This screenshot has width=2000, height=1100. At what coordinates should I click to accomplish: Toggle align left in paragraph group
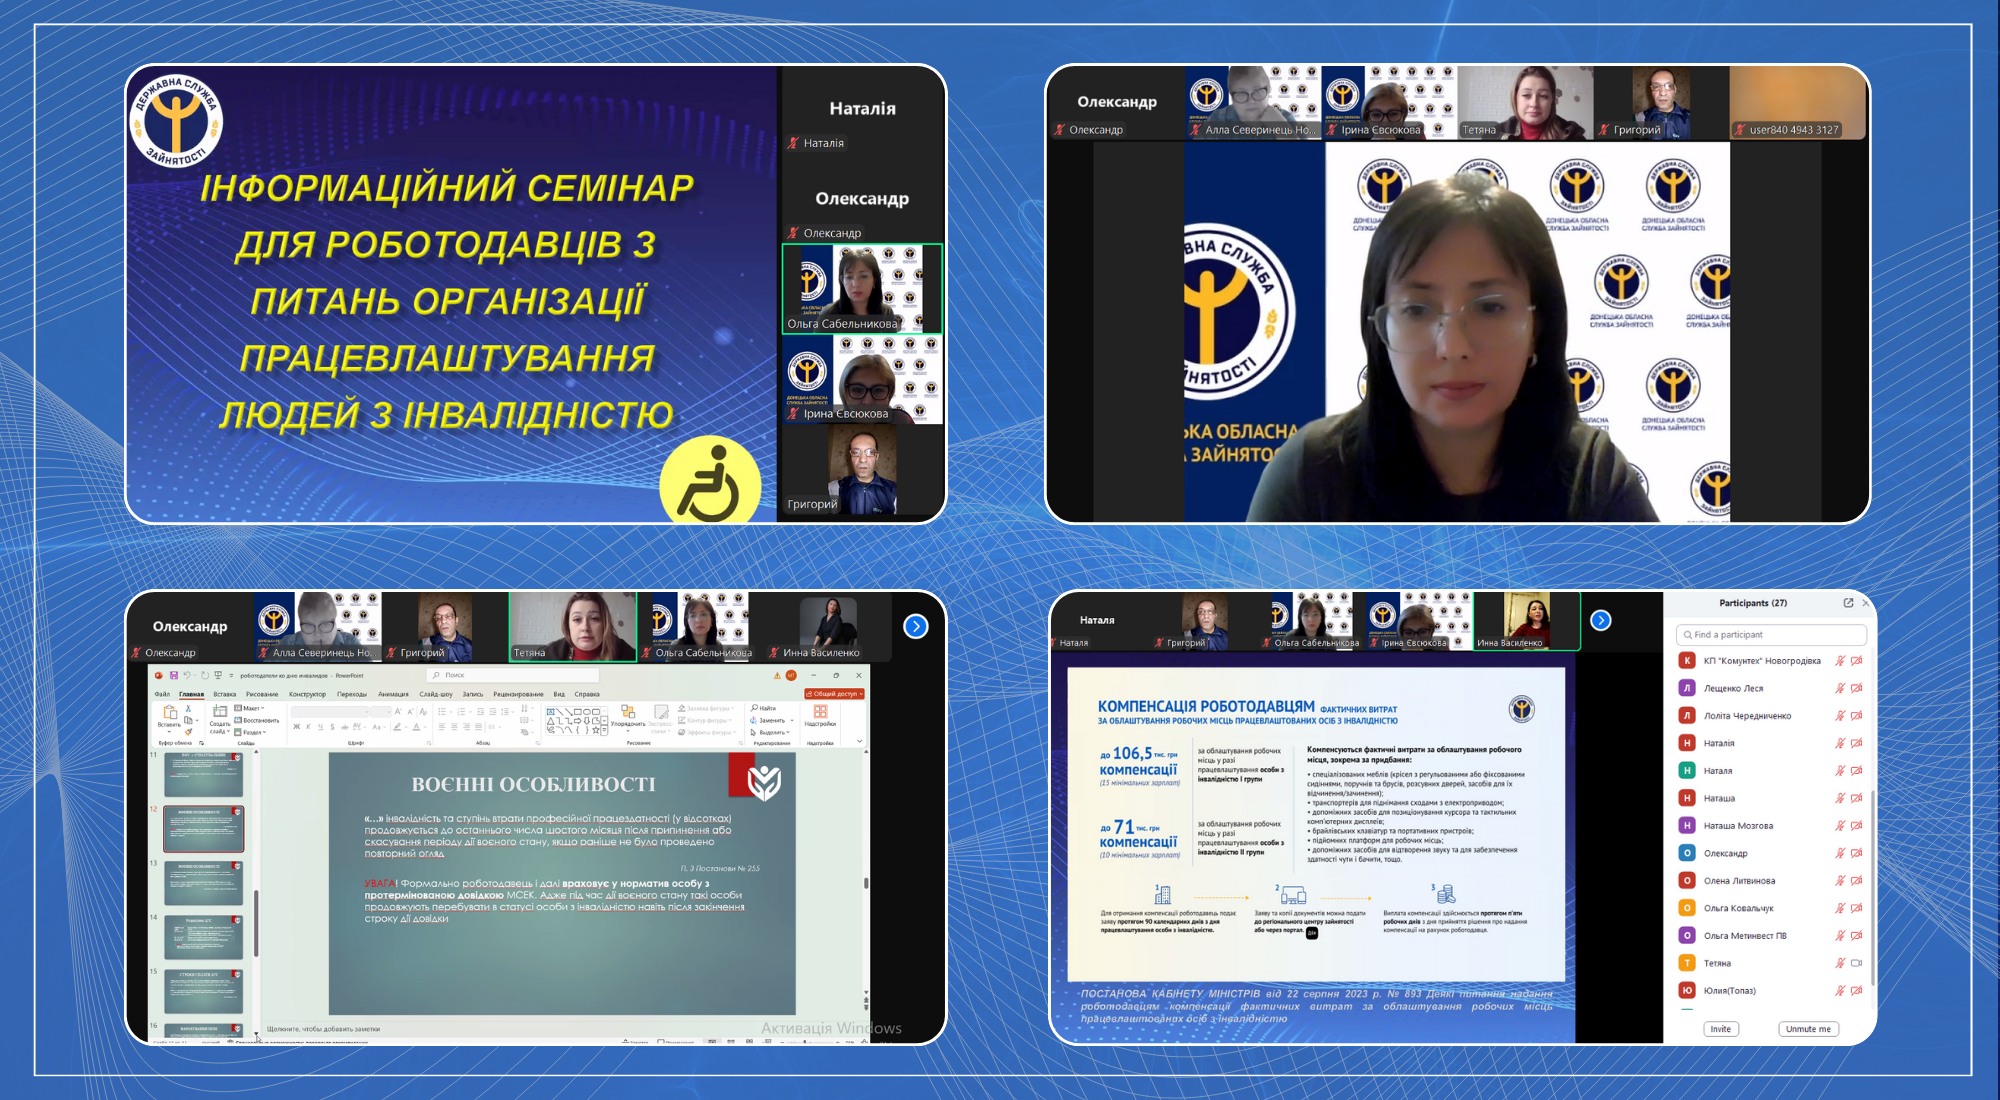pyautogui.click(x=442, y=727)
